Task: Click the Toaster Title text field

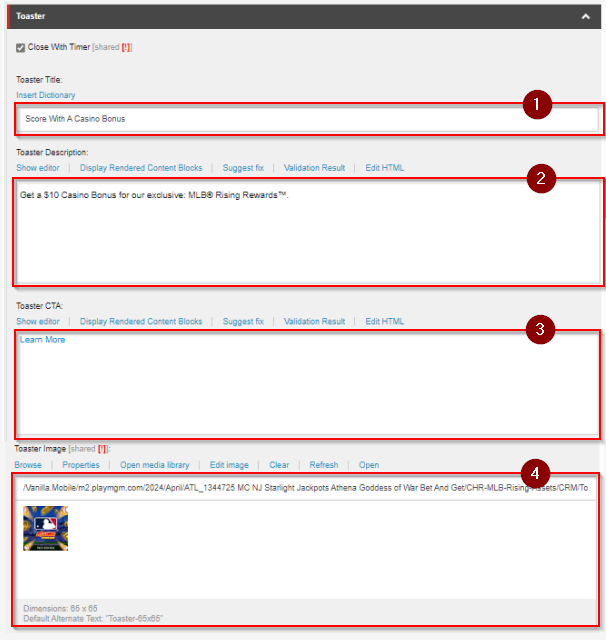Action: [x=309, y=119]
